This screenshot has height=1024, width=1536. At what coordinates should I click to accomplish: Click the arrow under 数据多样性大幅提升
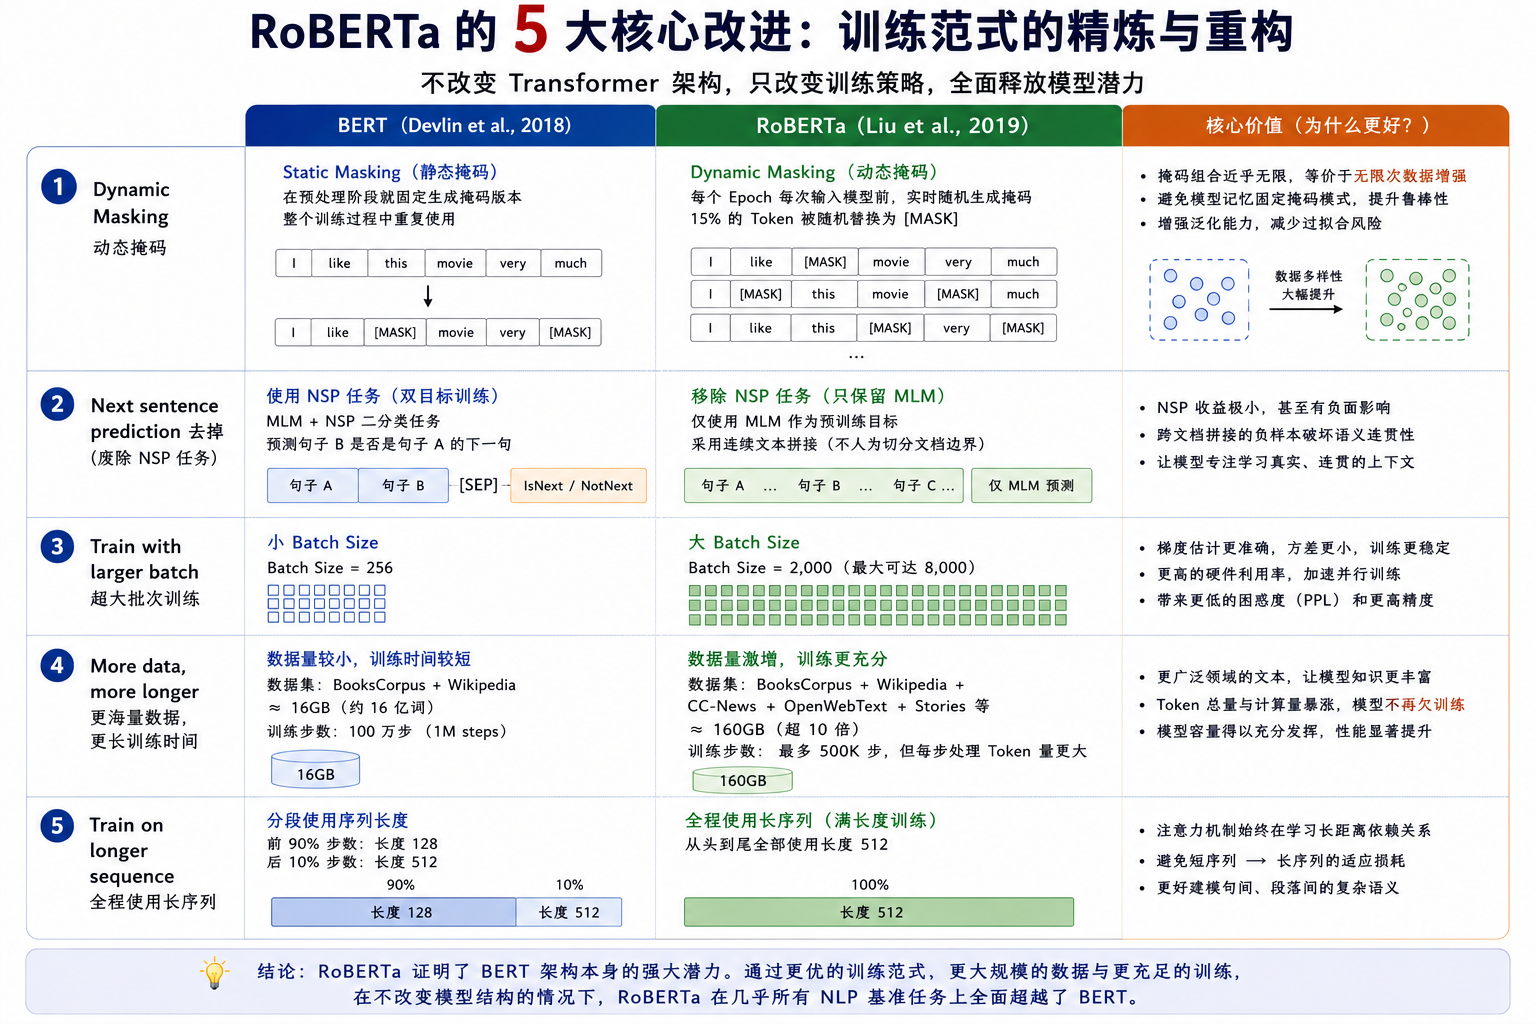coord(1307,309)
